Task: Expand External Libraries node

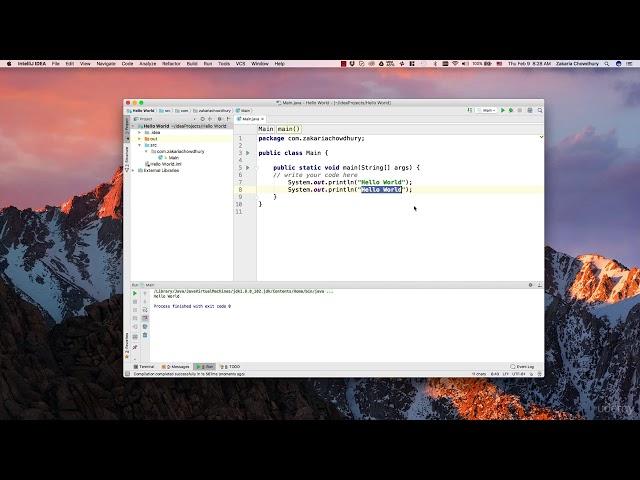Action: point(133,171)
